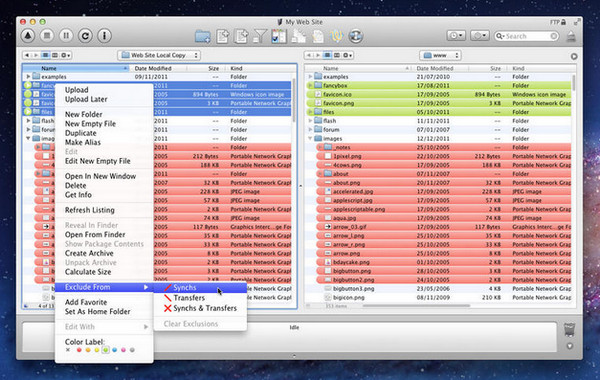600x380 pixels.
Task: Expand the forum folder in right pane
Action: click(310, 130)
